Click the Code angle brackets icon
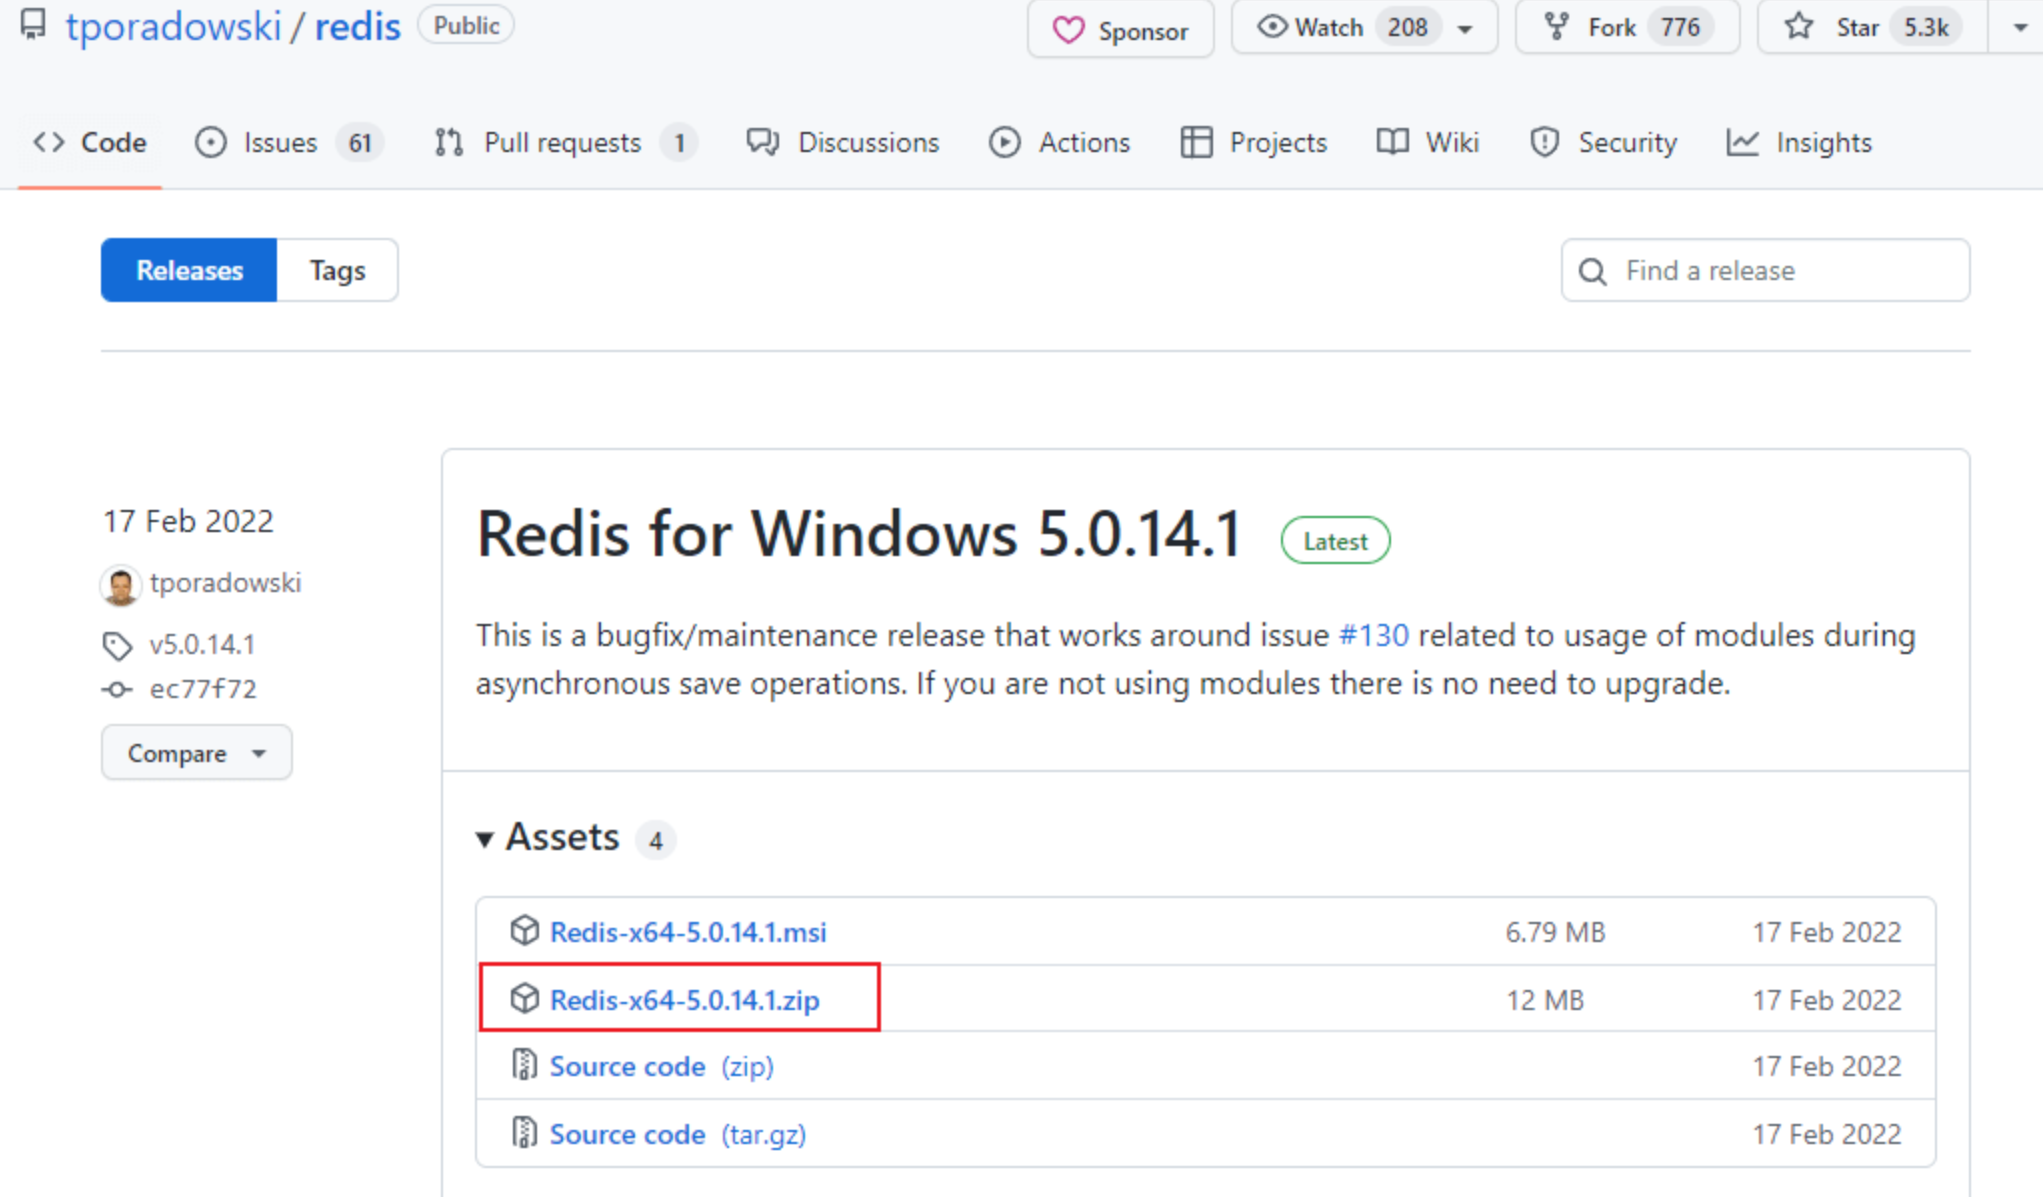The width and height of the screenshot is (2043, 1197). [x=49, y=142]
